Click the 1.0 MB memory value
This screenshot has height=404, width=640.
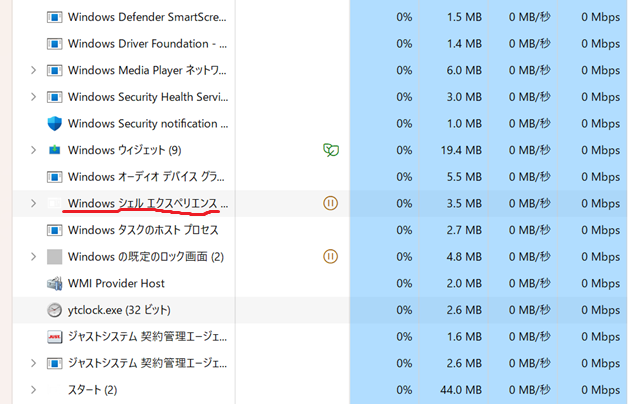coord(464,124)
